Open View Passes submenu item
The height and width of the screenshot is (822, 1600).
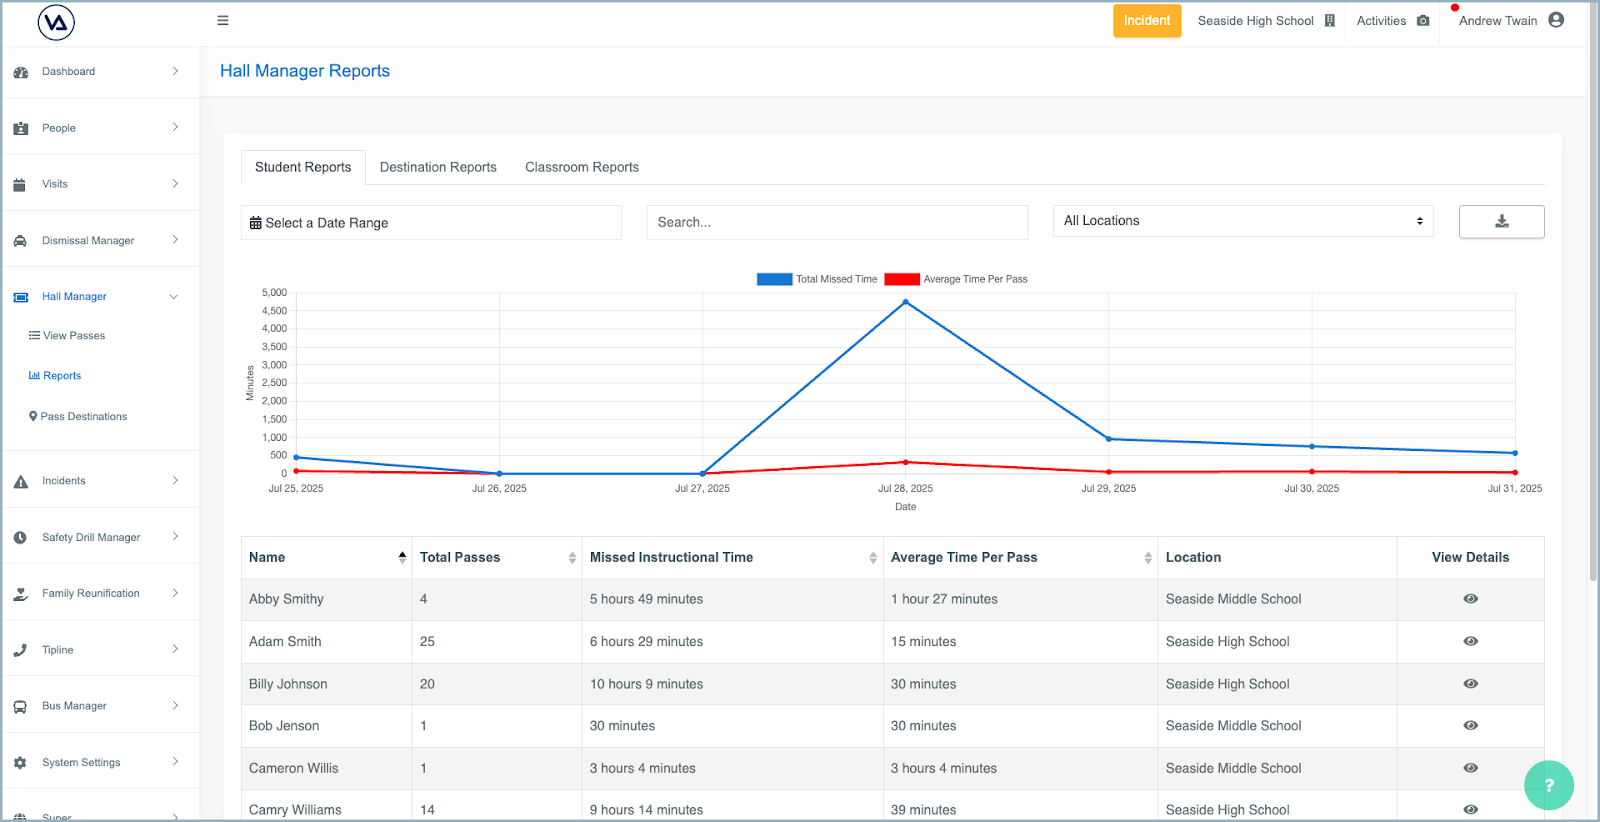[67, 336]
